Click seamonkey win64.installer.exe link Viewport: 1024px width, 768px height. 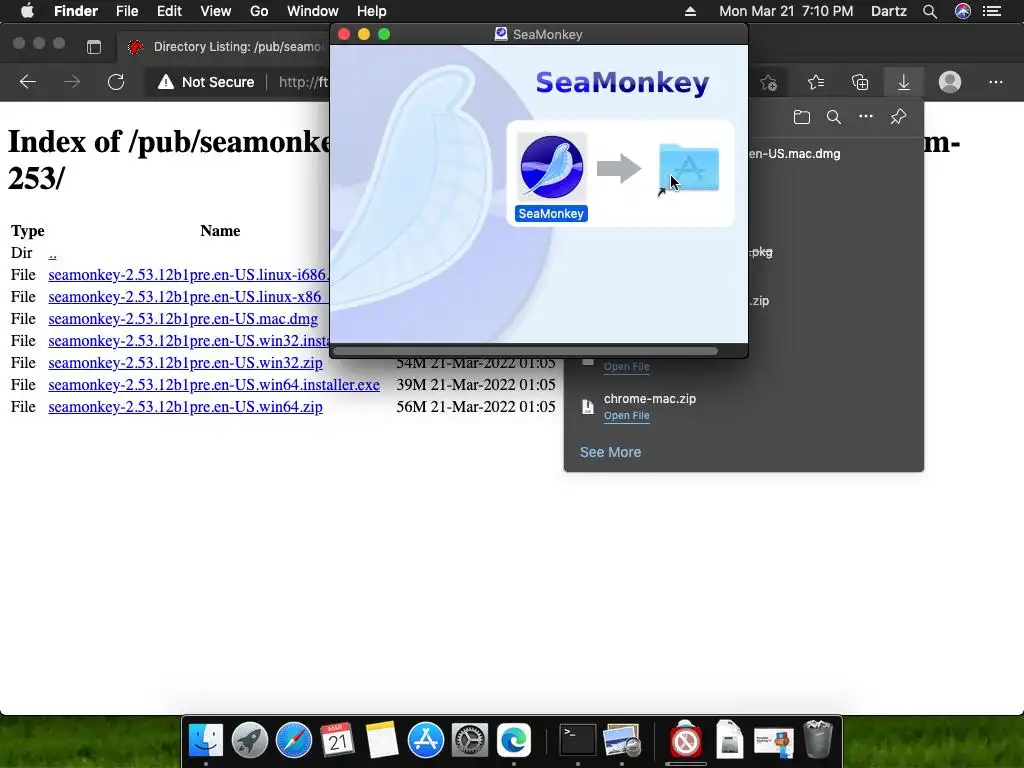214,385
